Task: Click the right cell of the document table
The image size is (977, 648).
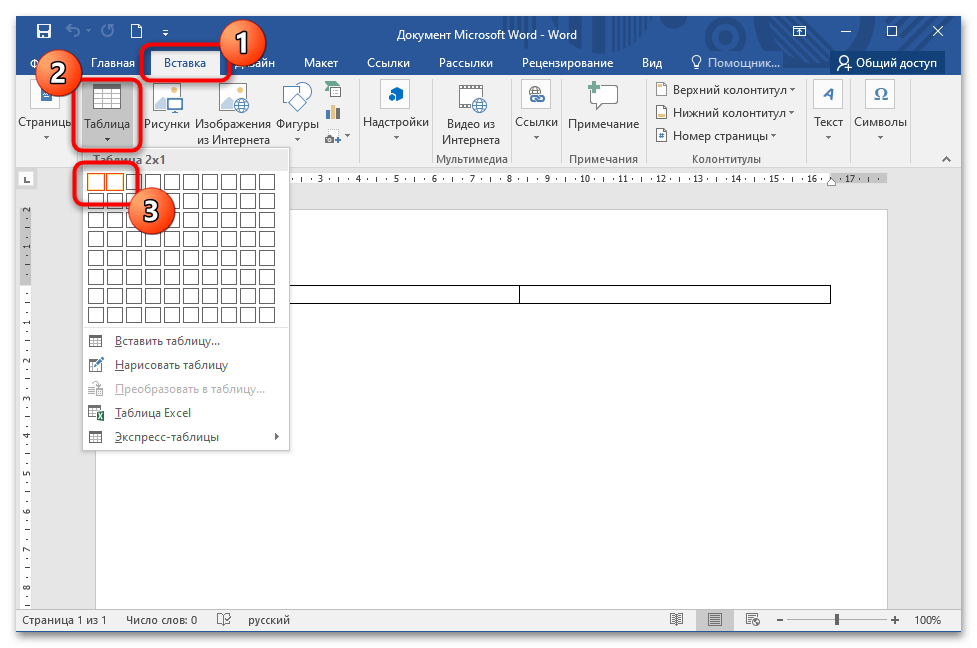Action: 675,295
